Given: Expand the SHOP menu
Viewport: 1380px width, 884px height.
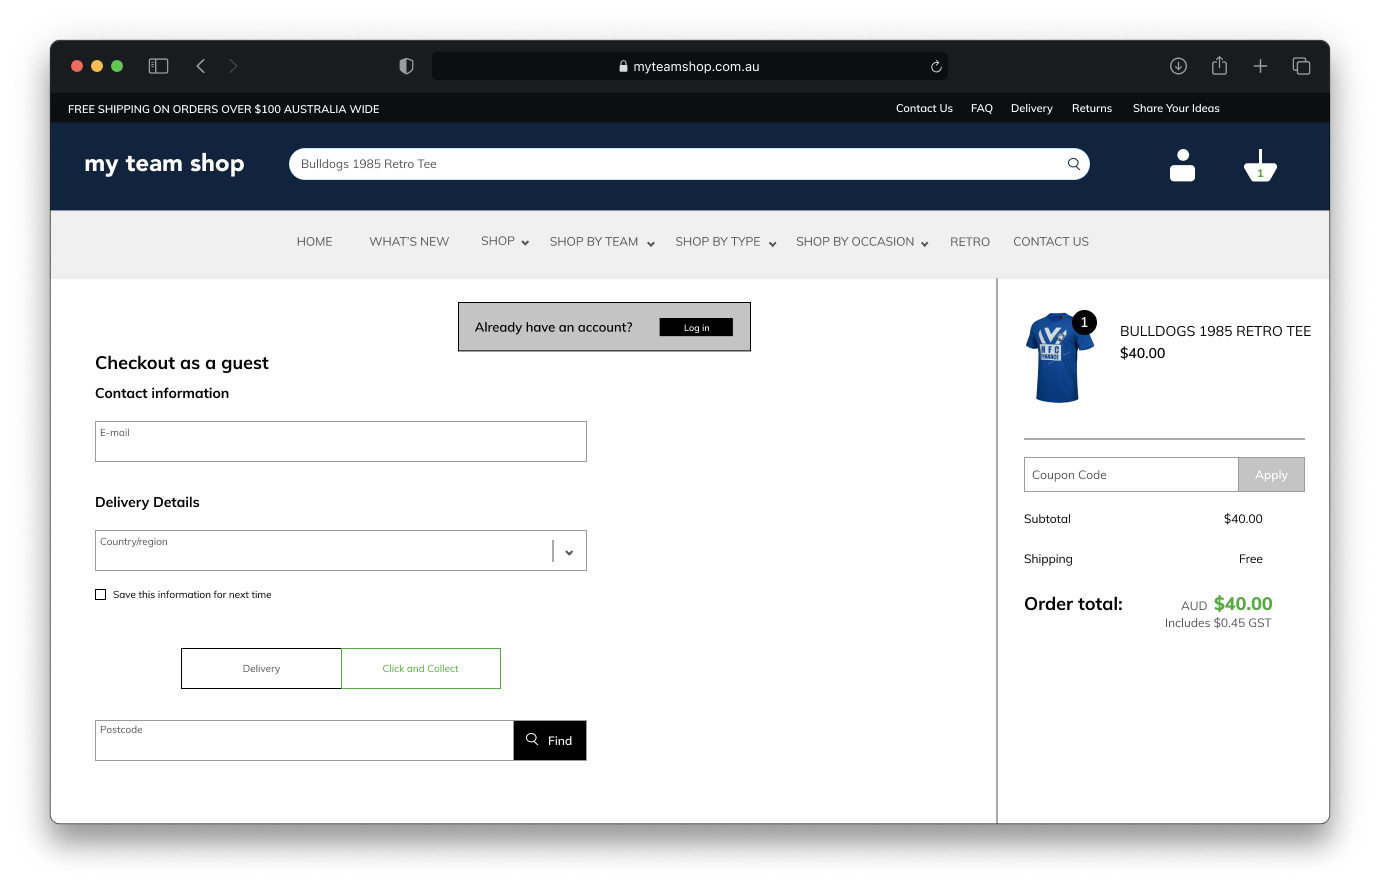Looking at the screenshot, I should click(x=505, y=242).
